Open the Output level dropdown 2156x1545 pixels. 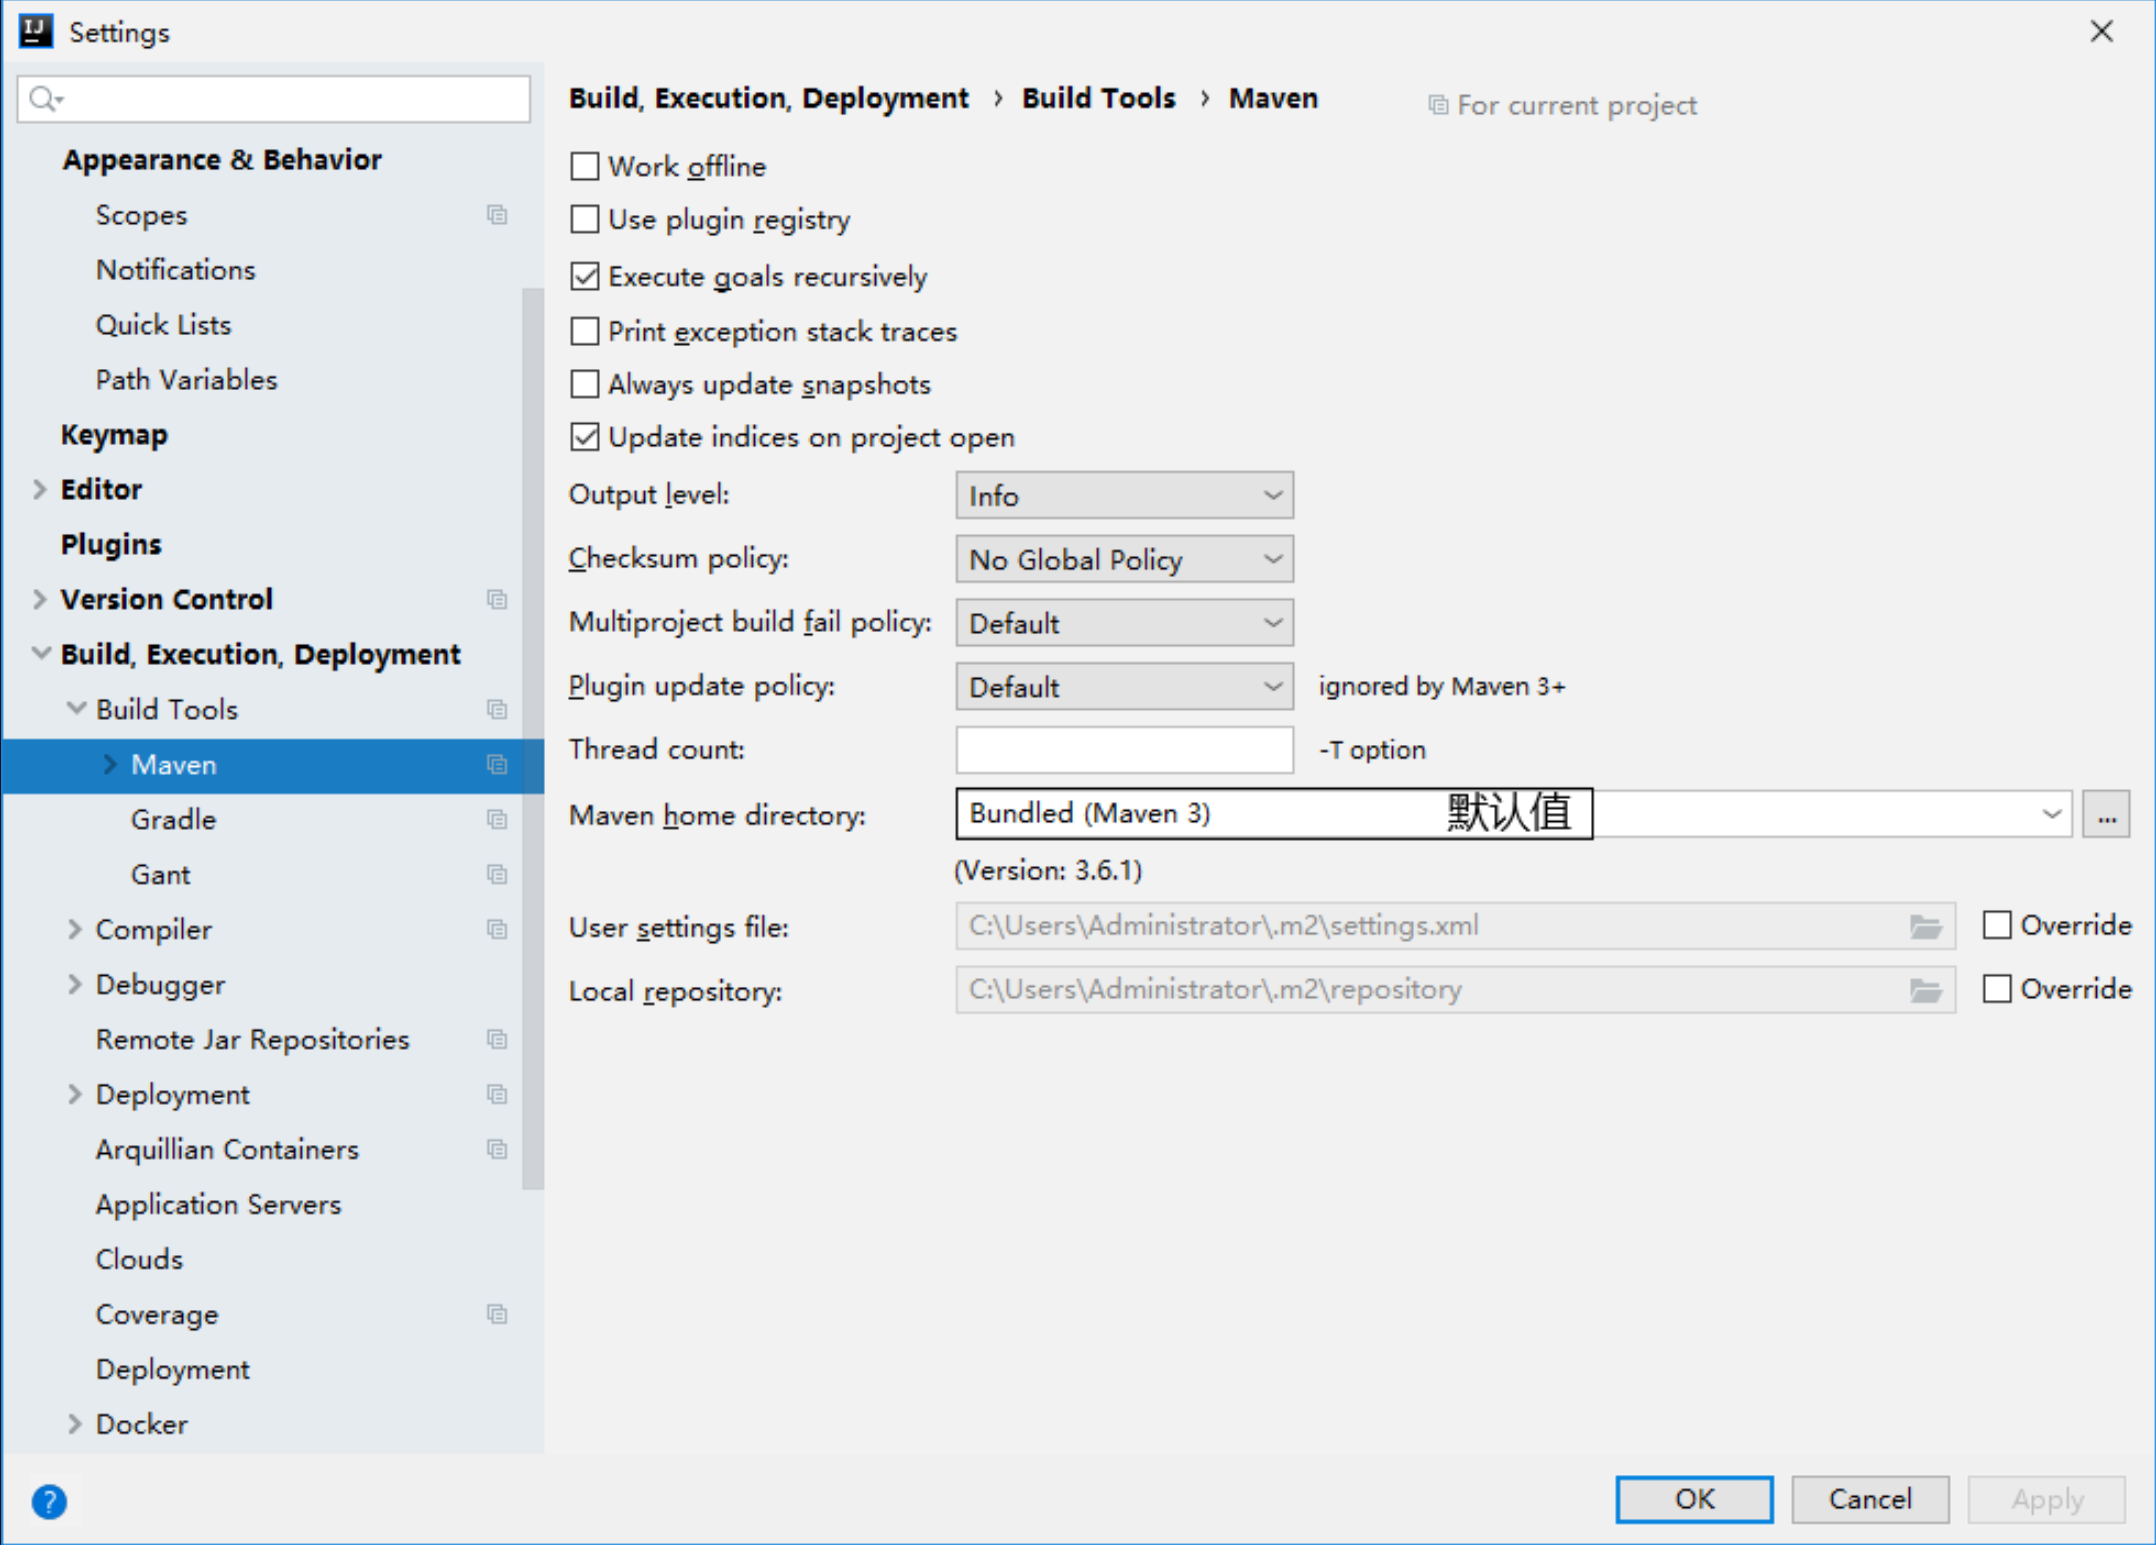[x=1124, y=496]
